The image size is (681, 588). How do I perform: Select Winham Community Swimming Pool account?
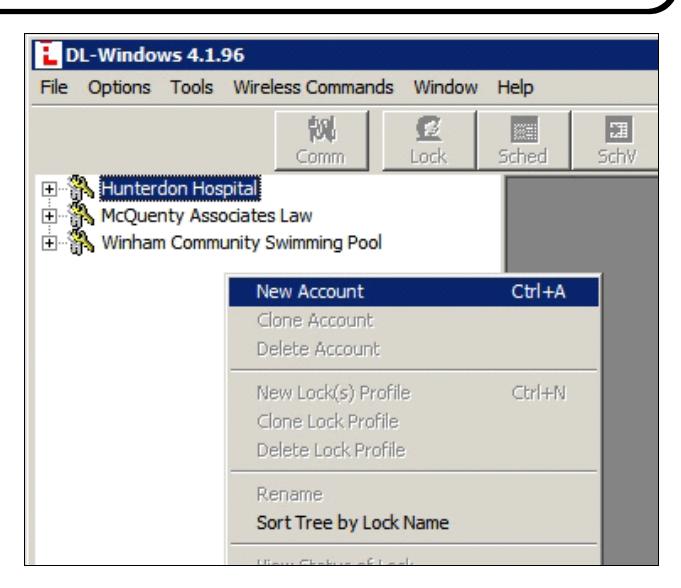(x=241, y=243)
